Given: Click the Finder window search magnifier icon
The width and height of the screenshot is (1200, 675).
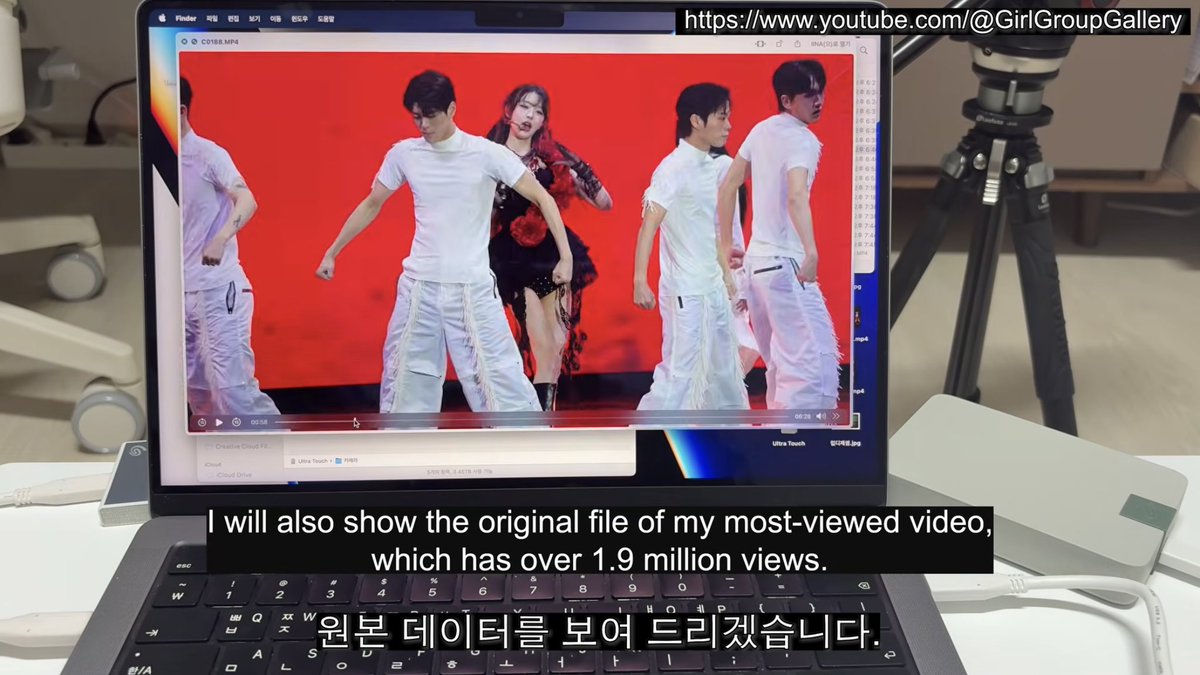Looking at the screenshot, I should (x=864, y=50).
